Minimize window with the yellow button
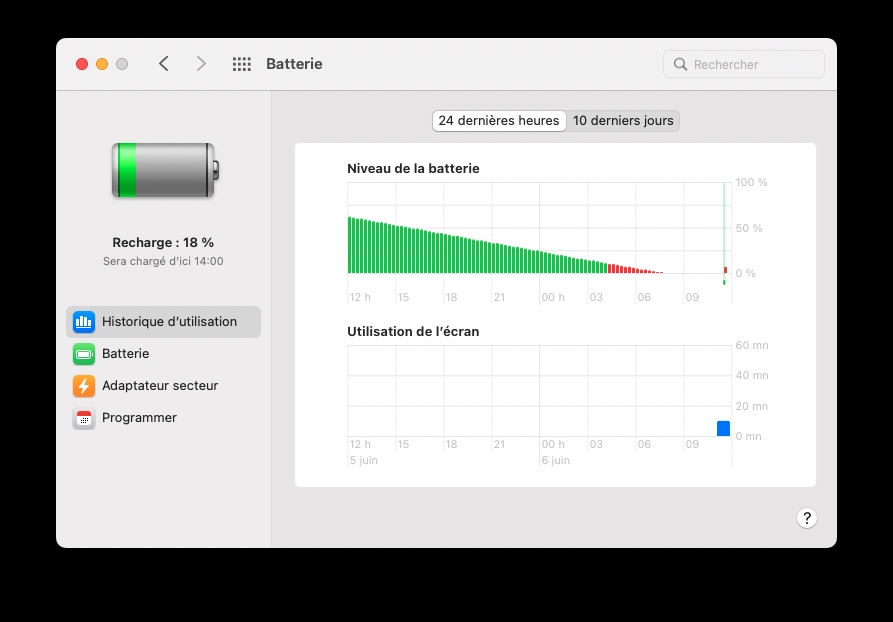The height and width of the screenshot is (622, 893). click(102, 64)
